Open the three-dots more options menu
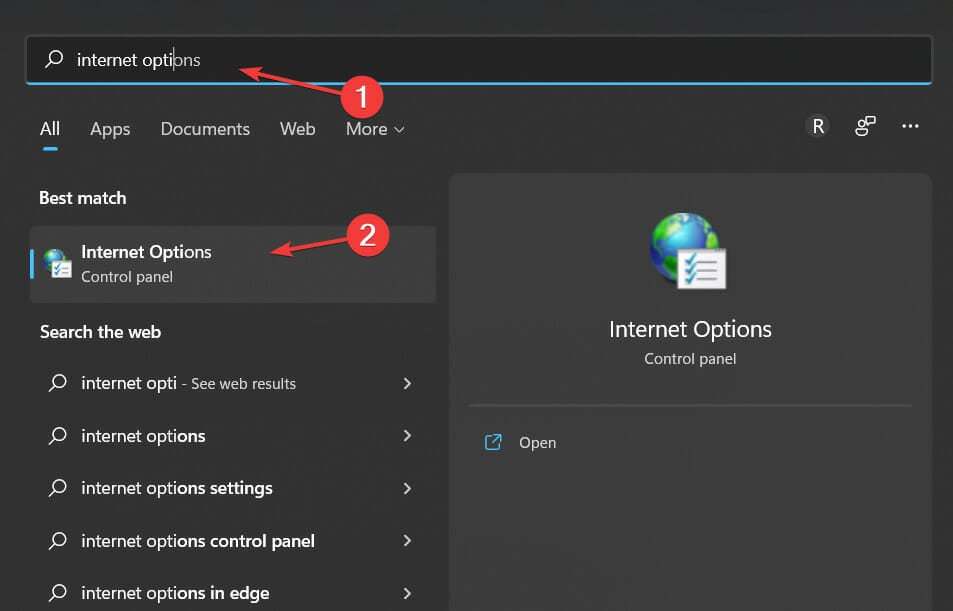 pos(910,126)
